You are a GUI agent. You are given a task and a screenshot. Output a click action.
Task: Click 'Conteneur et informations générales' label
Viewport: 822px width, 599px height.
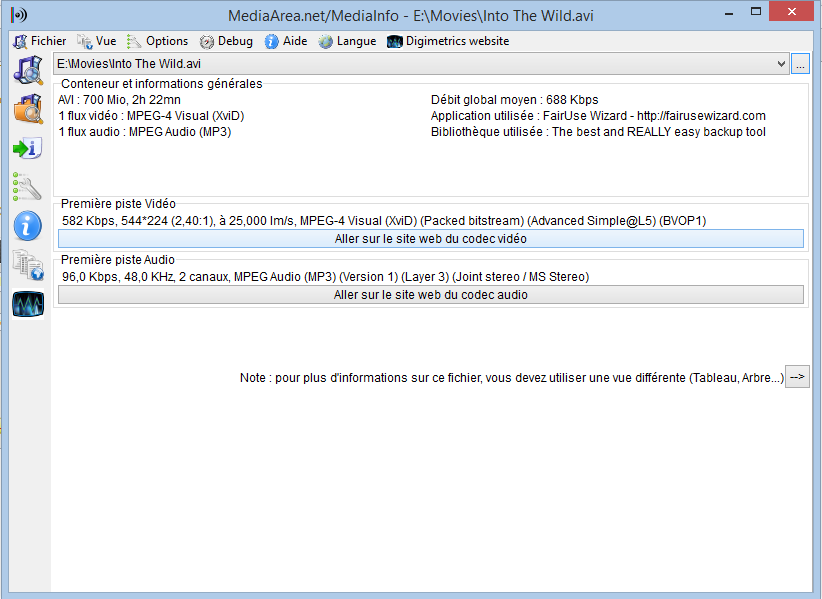click(161, 84)
